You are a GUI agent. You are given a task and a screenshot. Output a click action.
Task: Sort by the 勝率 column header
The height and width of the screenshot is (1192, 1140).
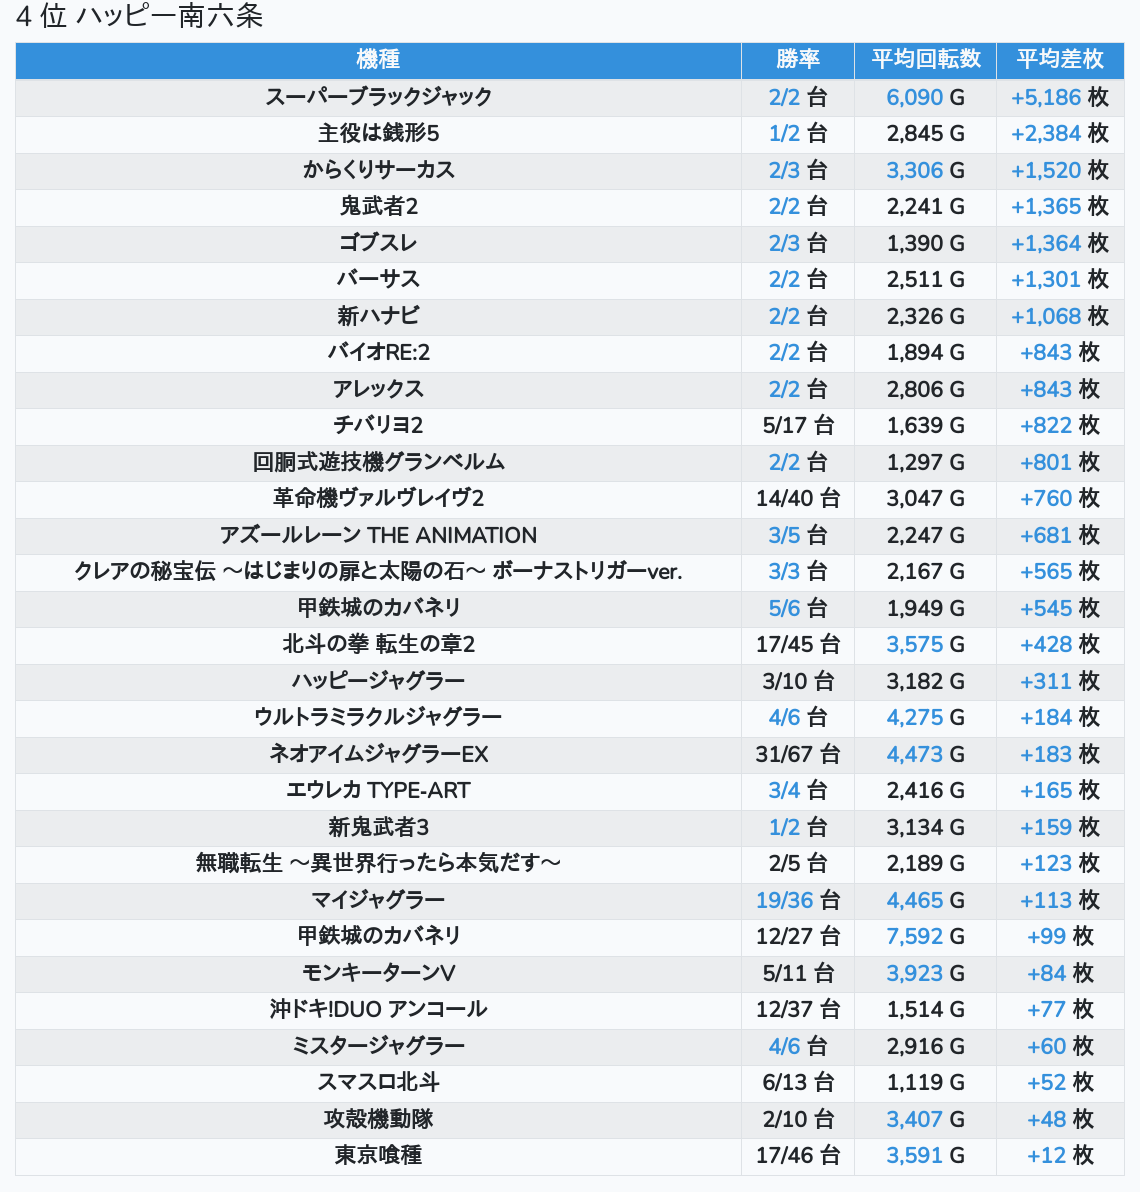pos(797,60)
